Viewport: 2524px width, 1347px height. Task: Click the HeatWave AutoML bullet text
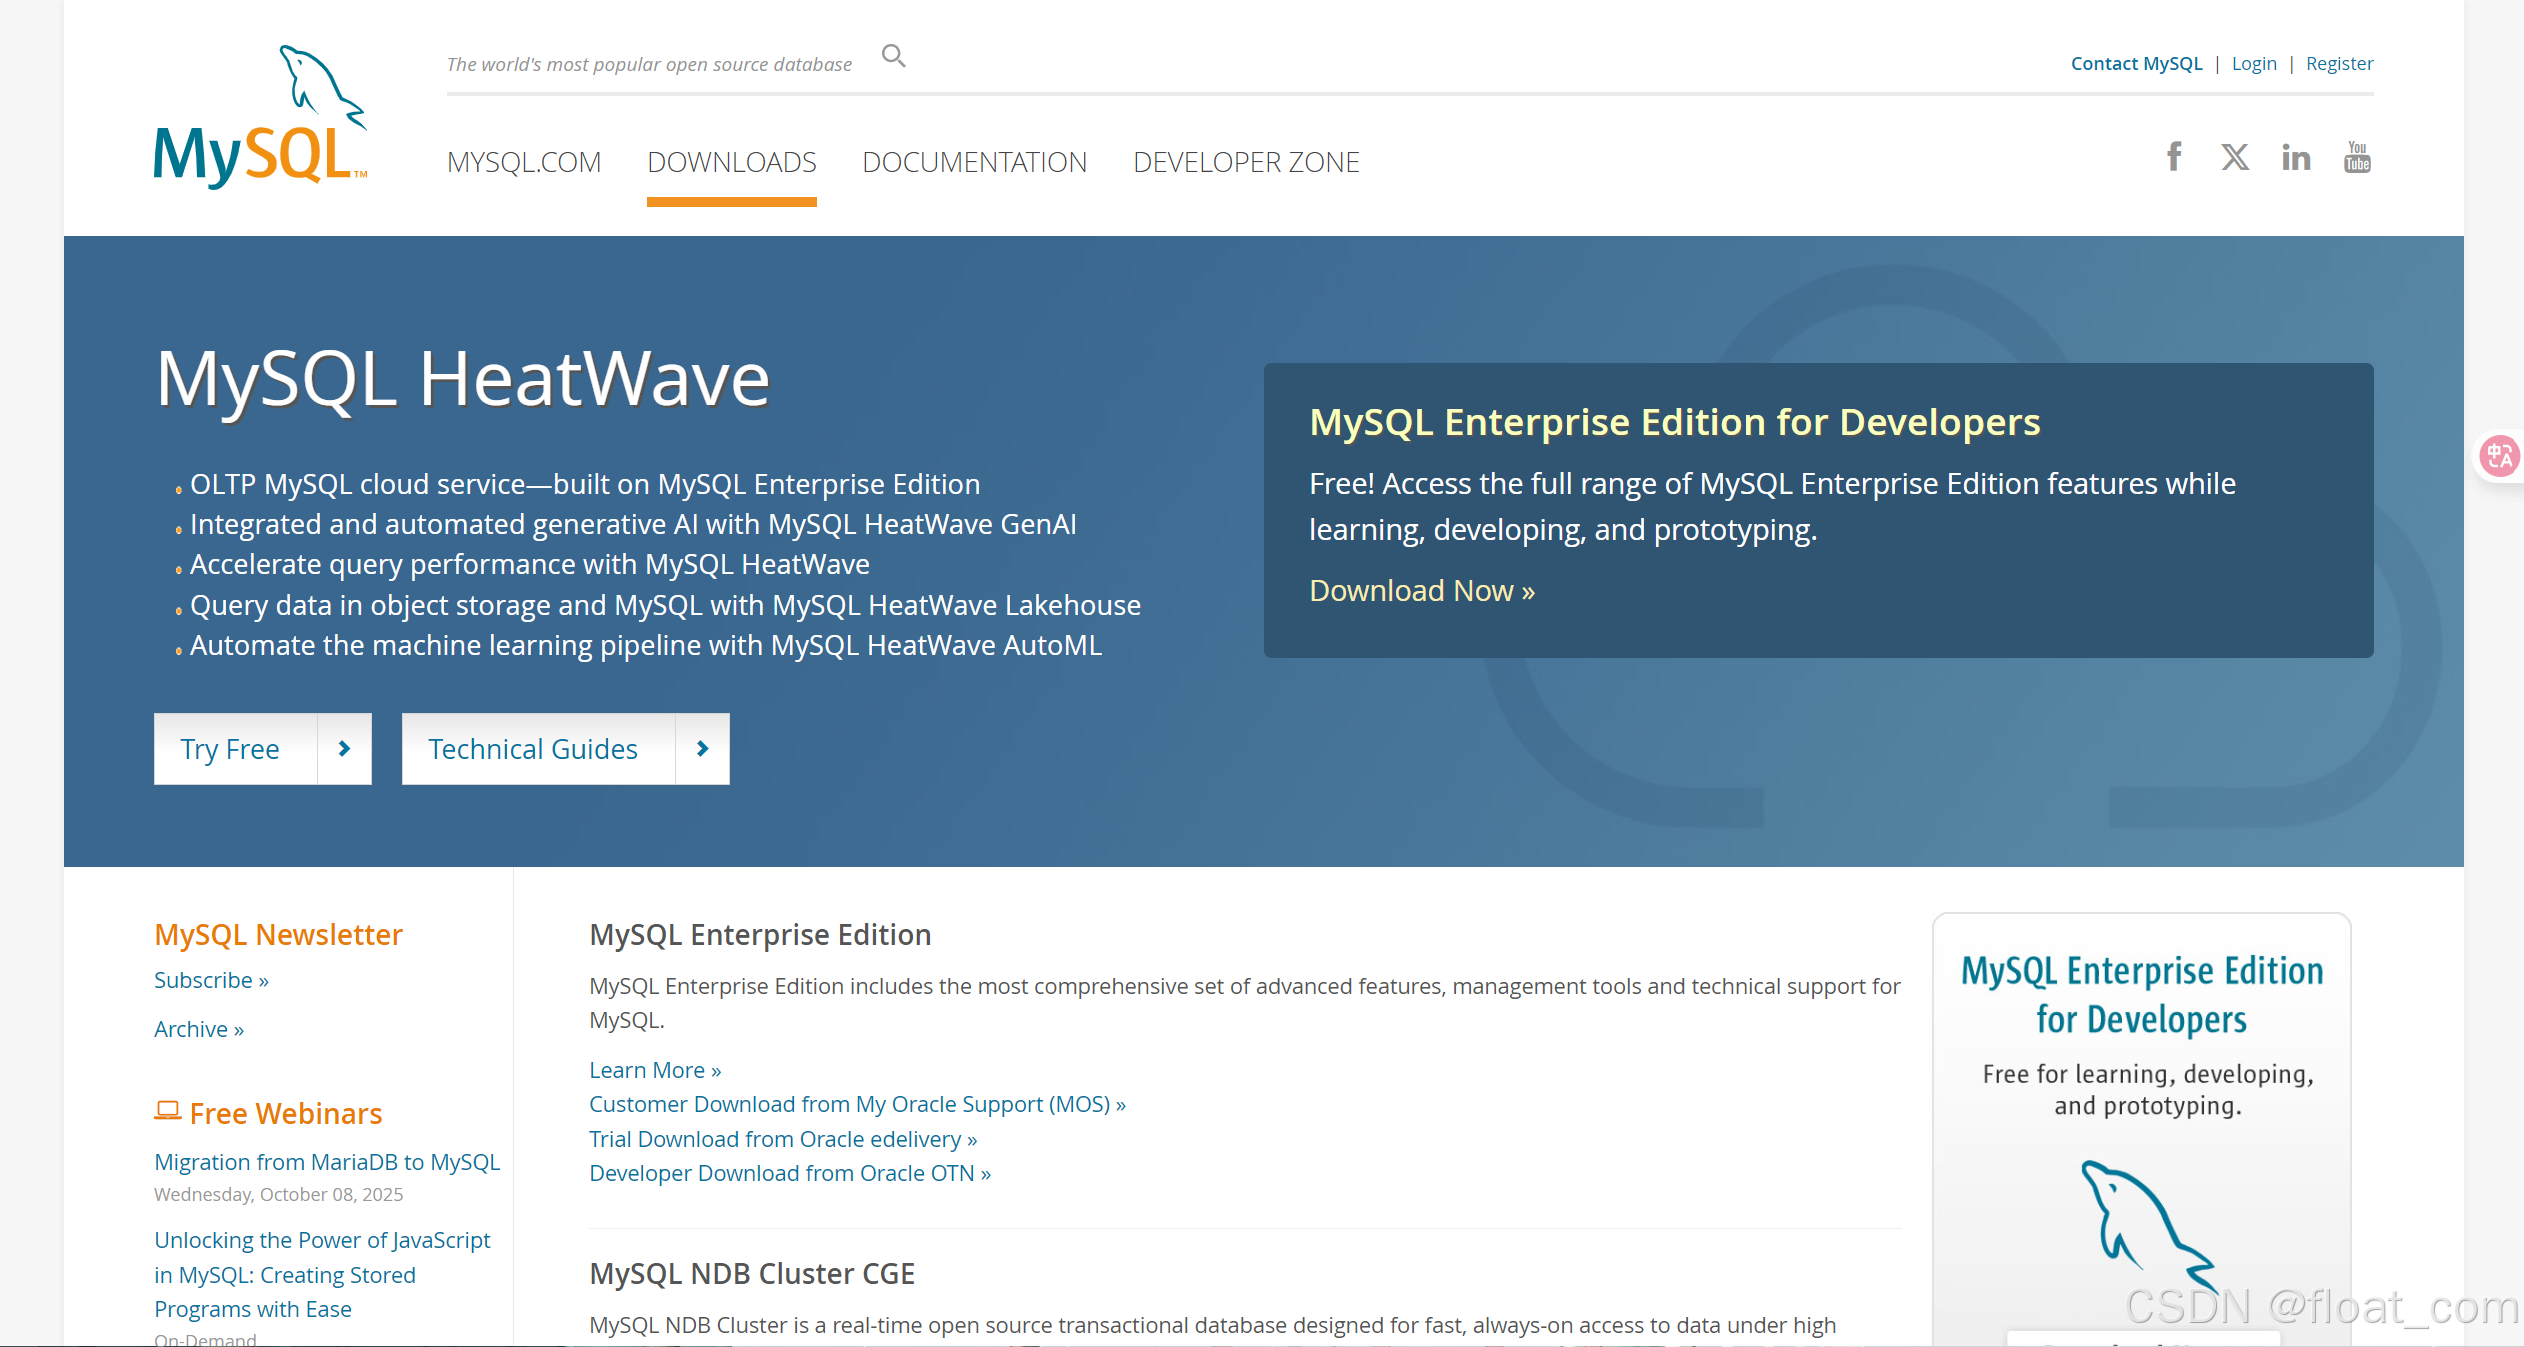646,645
